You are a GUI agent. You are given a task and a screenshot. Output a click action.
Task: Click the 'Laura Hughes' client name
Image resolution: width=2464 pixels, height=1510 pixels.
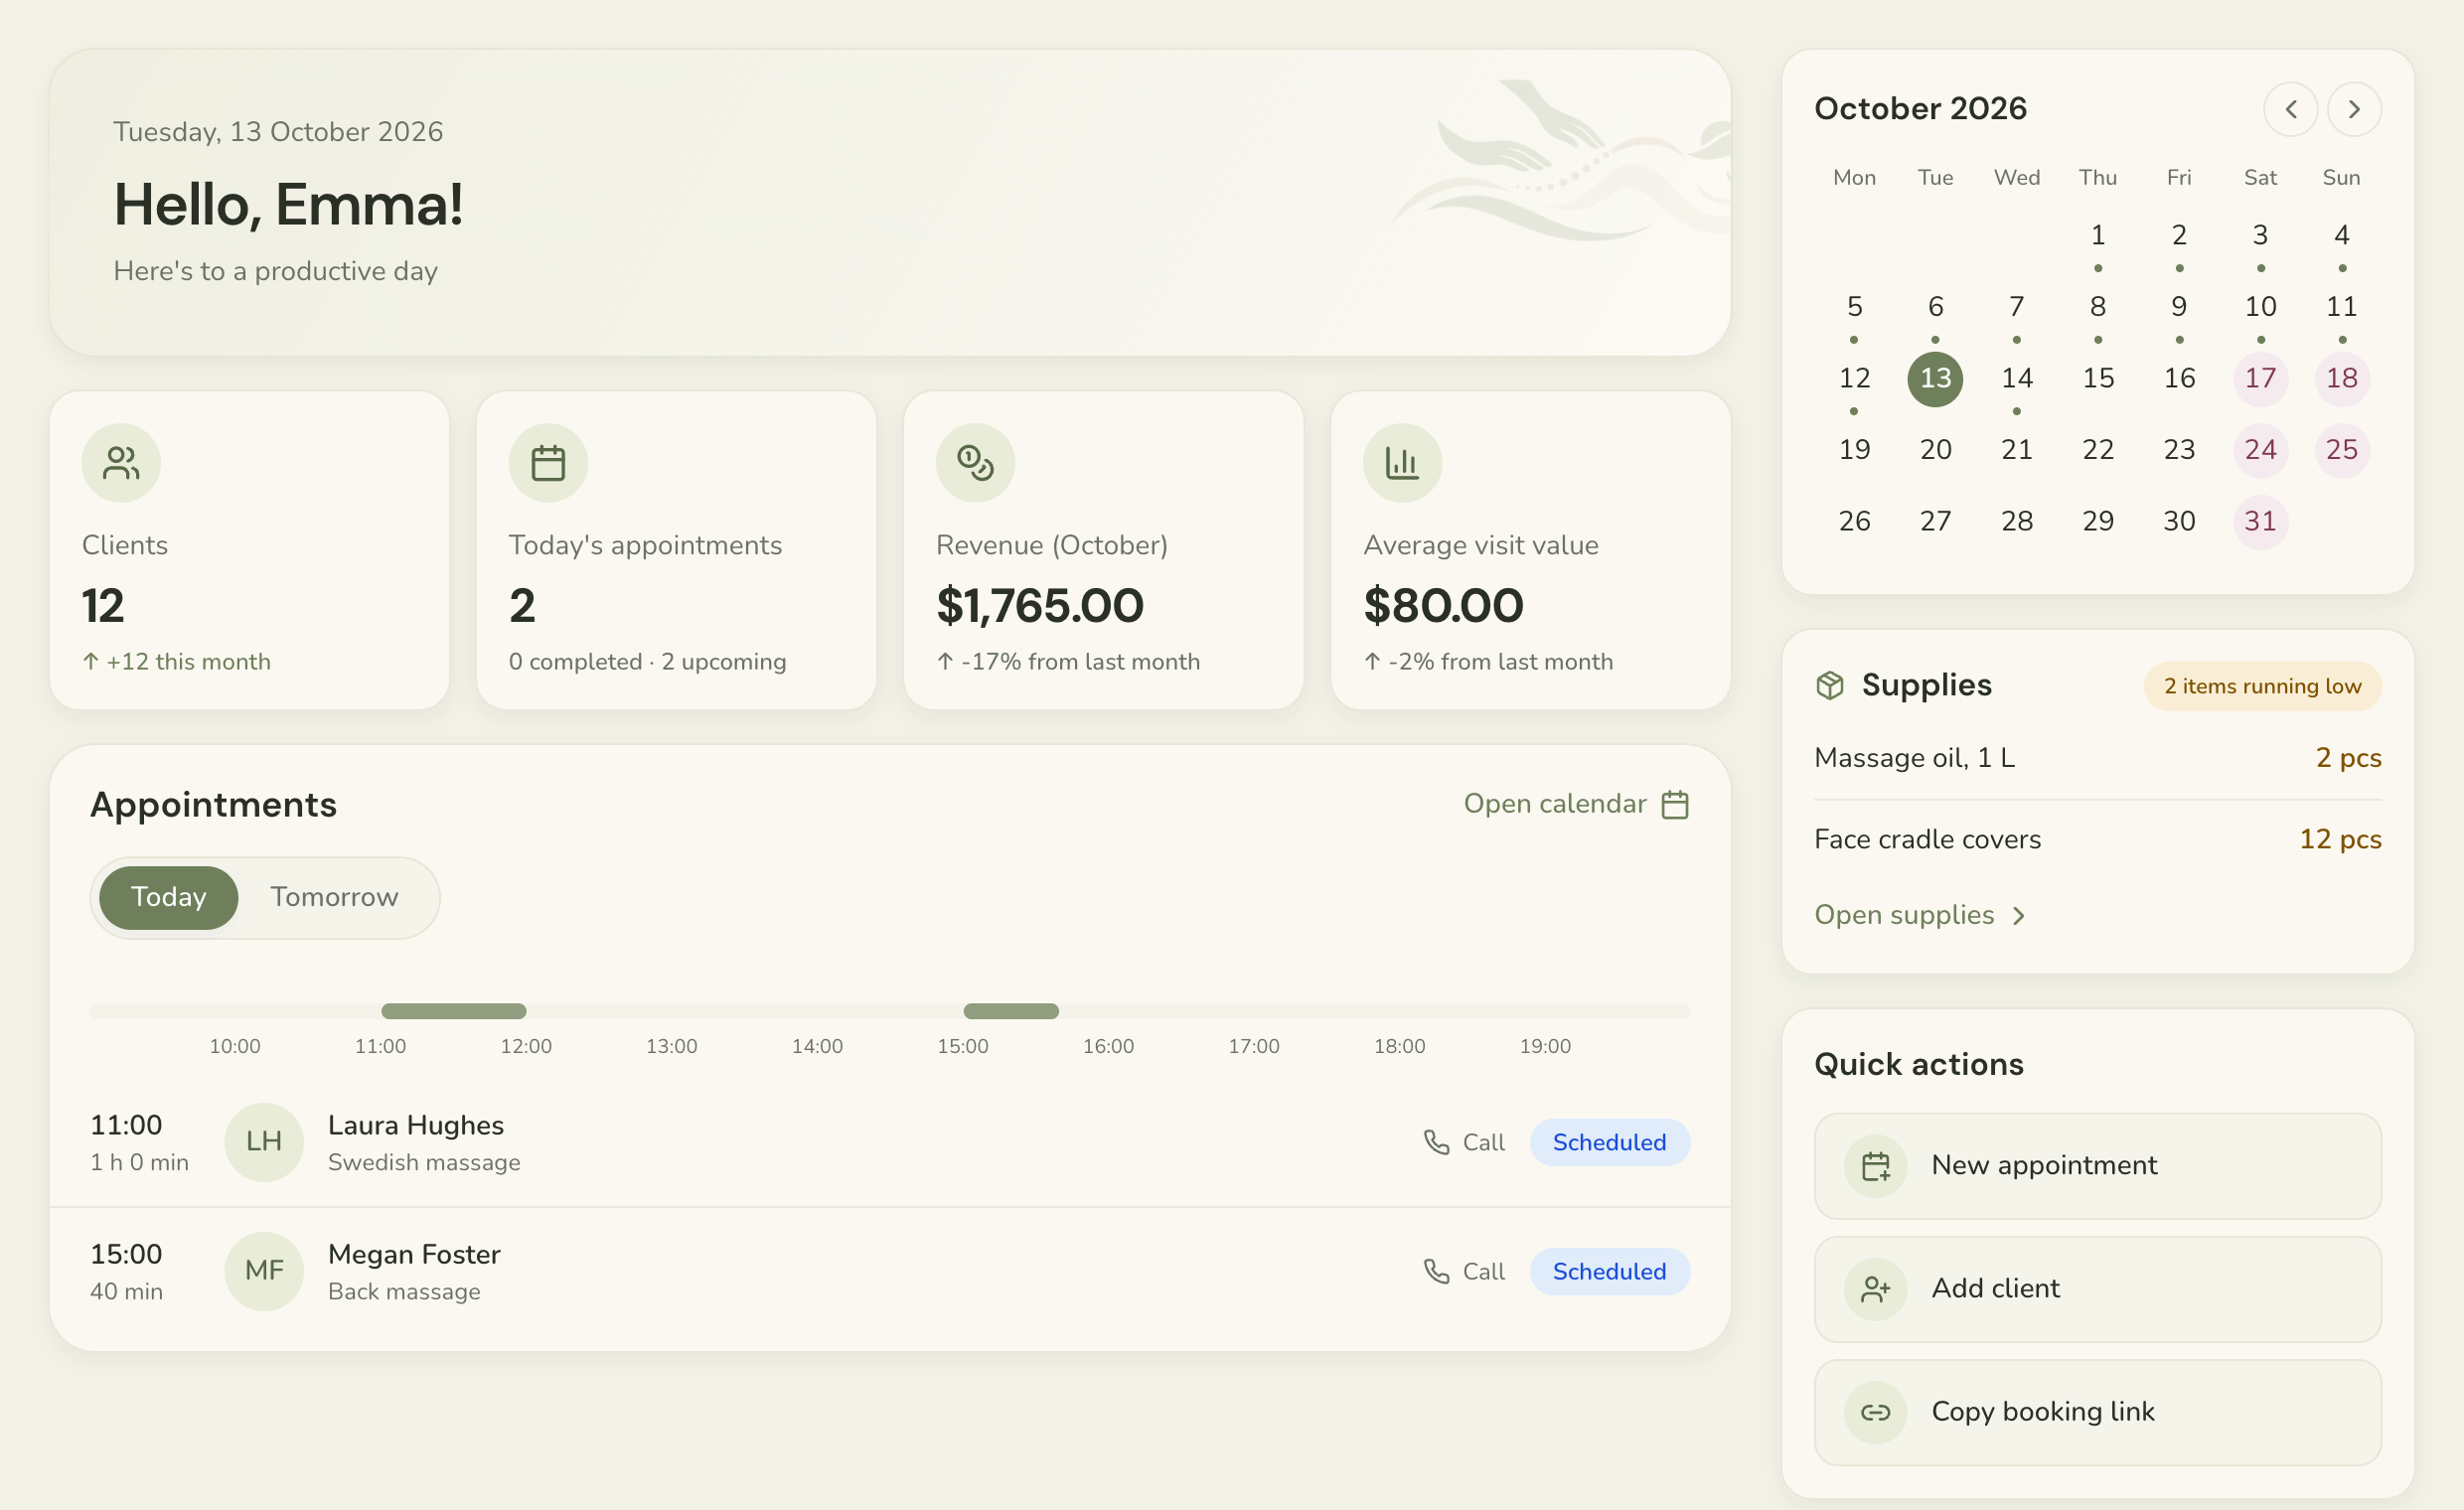tap(416, 1126)
